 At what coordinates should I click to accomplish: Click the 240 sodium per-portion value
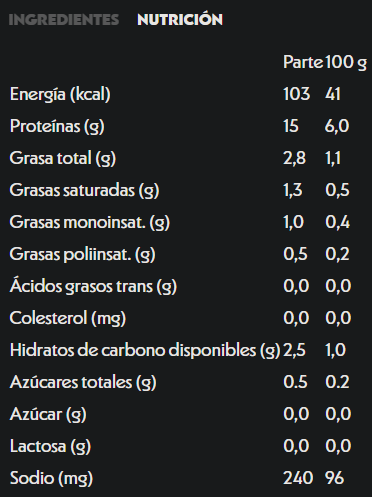[298, 478]
